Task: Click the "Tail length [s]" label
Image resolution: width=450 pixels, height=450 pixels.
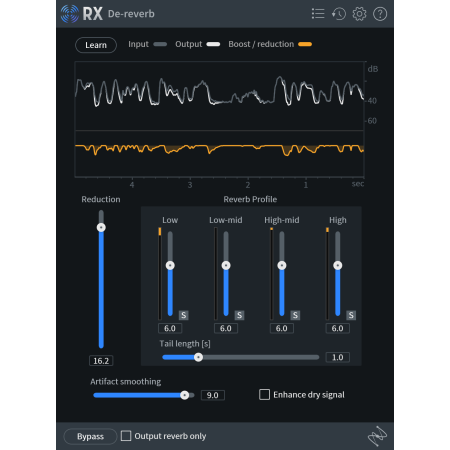Action: (x=185, y=344)
